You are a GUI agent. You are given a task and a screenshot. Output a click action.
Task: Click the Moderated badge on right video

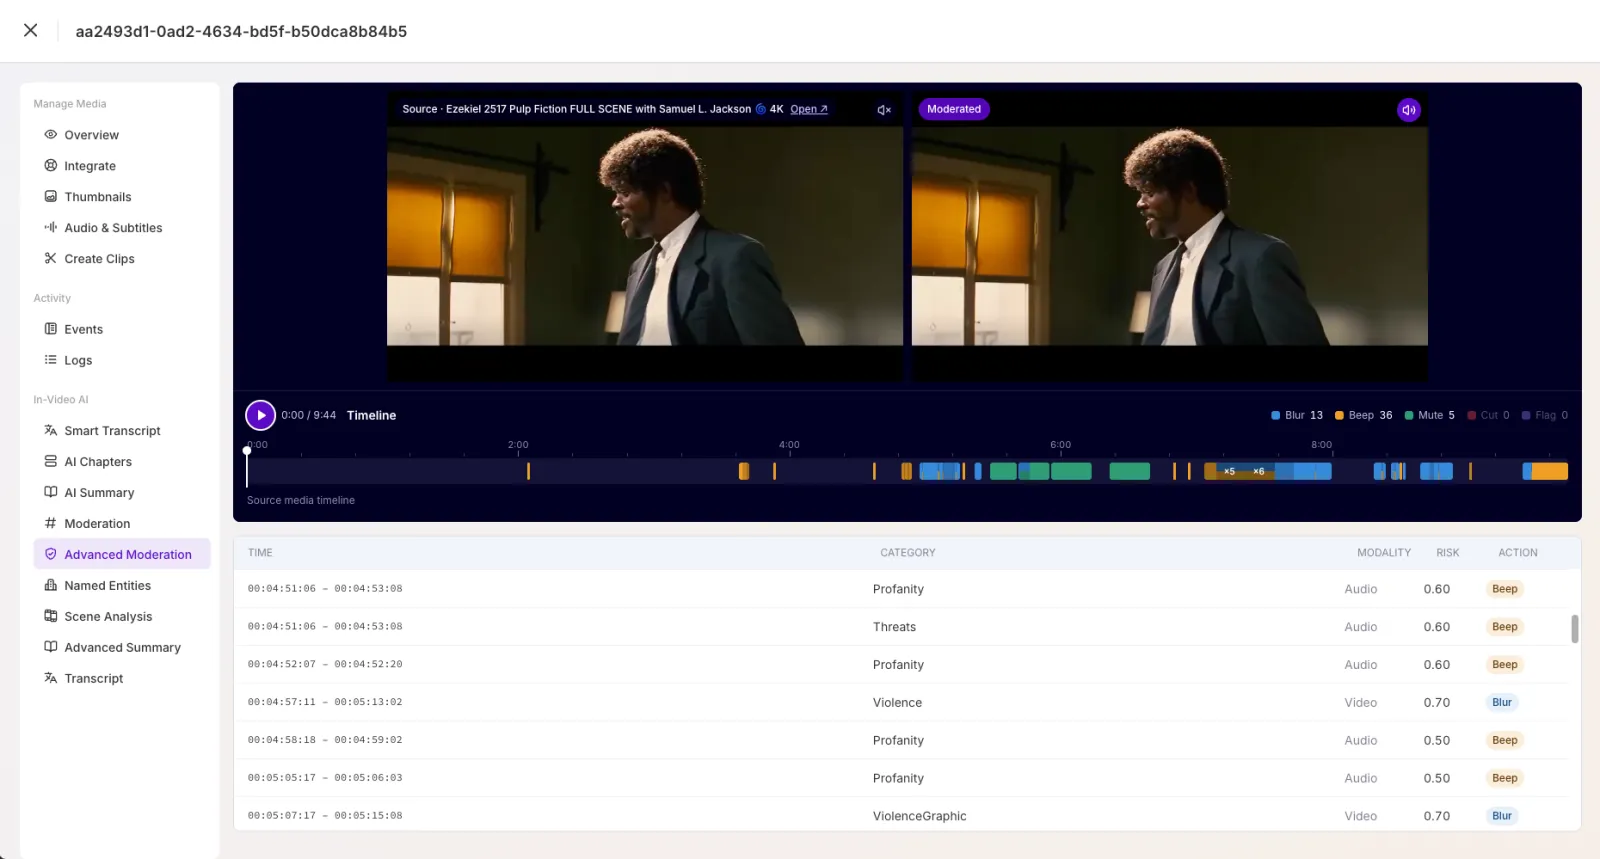954,109
